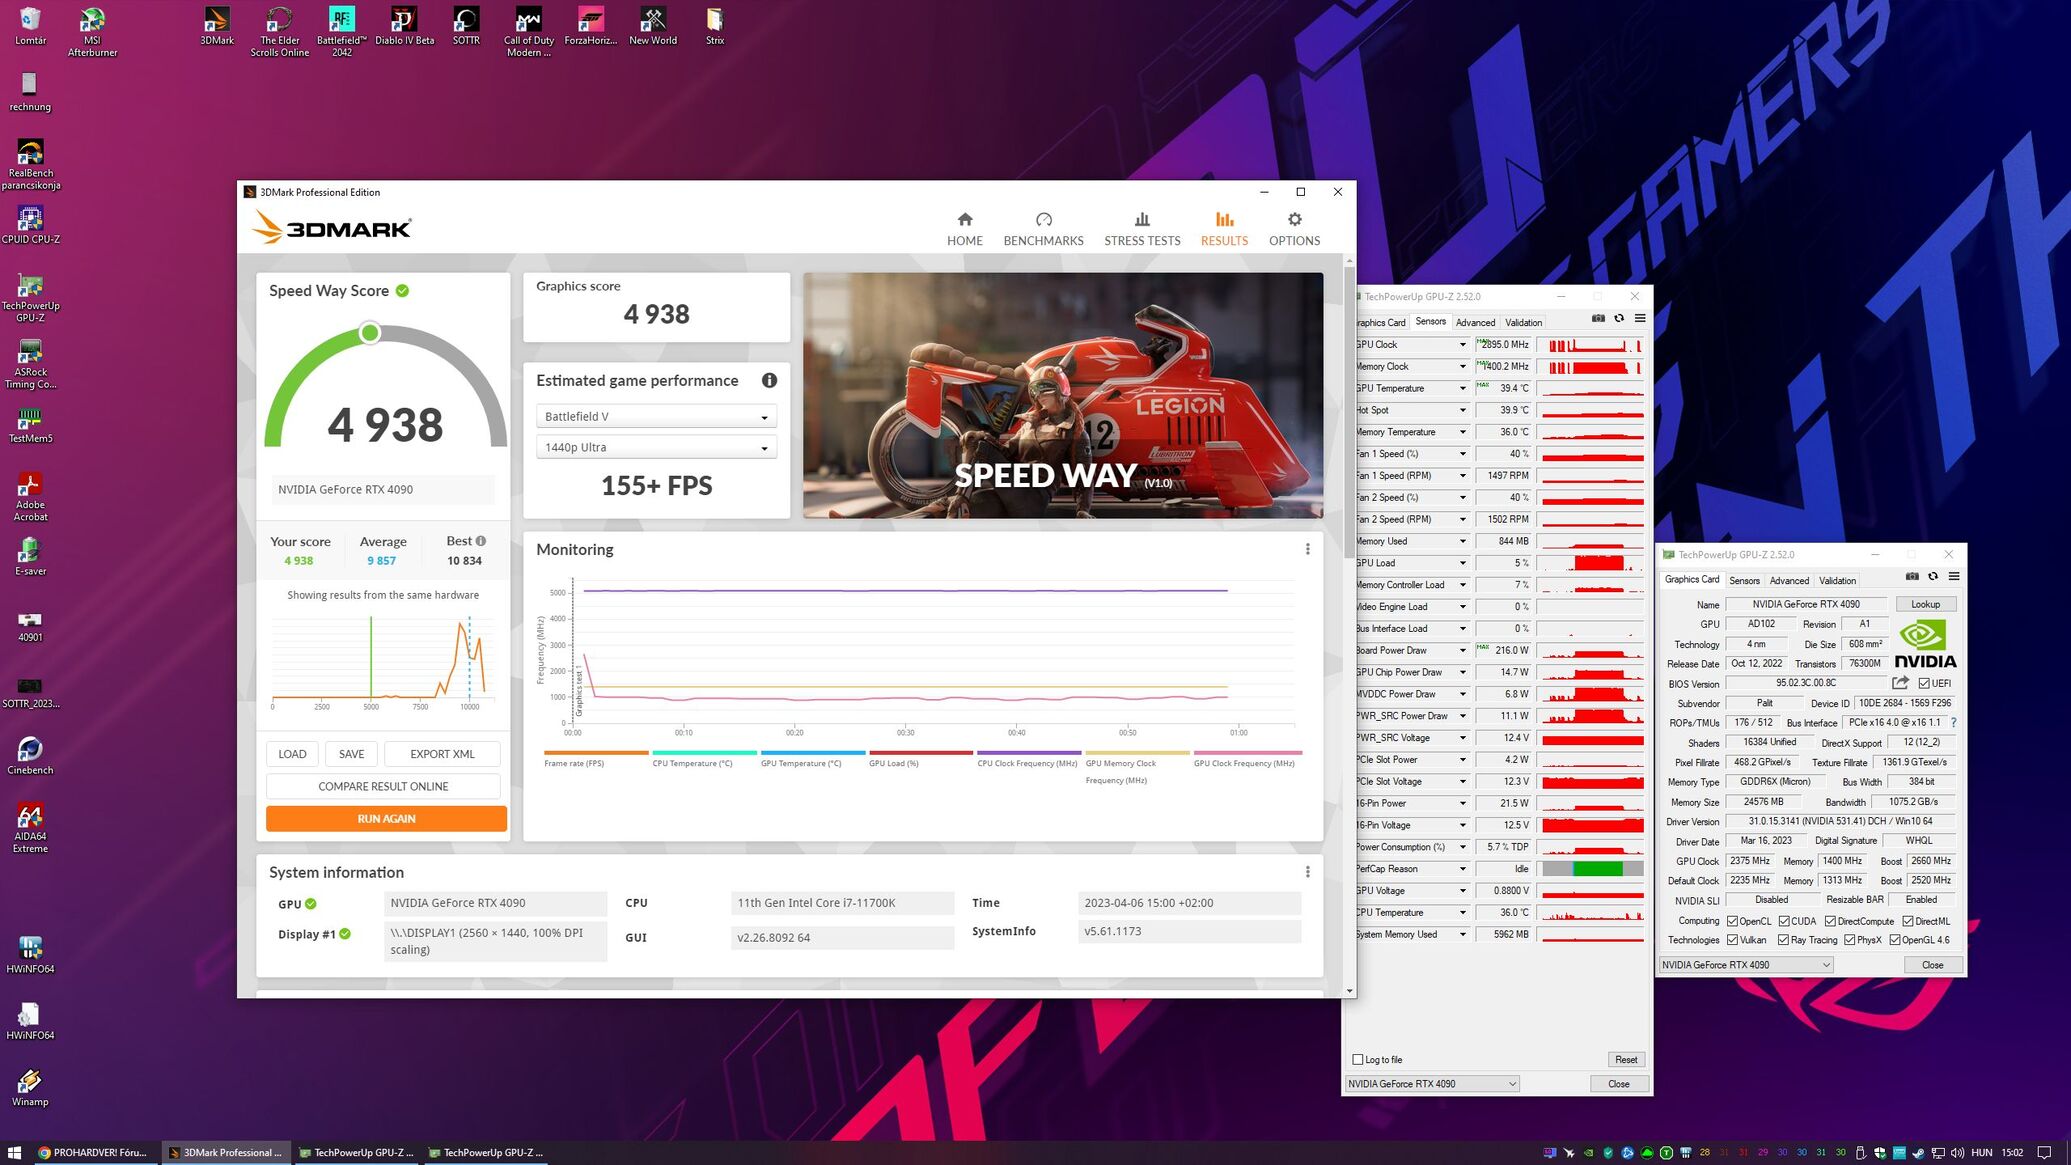Click the SAVE result button
This screenshot has width=2071, height=1165.
[351, 754]
